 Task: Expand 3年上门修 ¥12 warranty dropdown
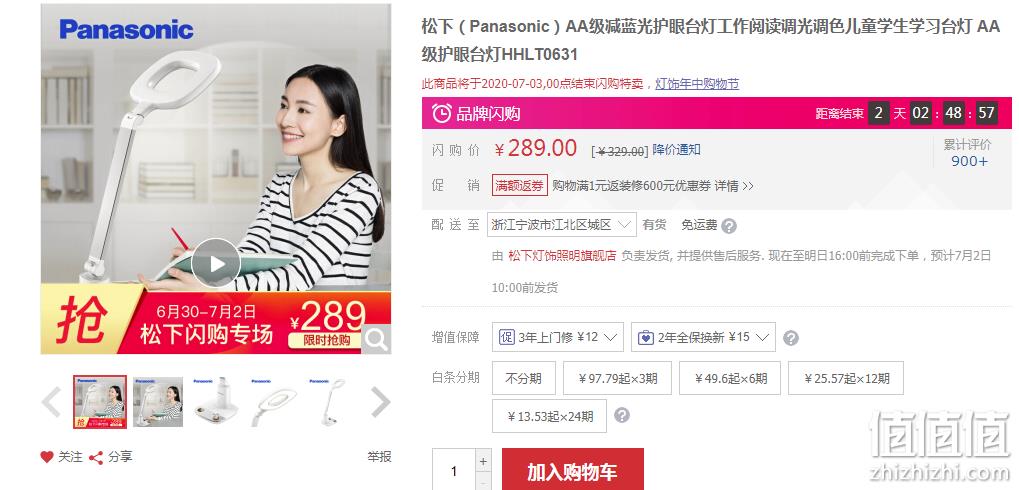pos(558,337)
